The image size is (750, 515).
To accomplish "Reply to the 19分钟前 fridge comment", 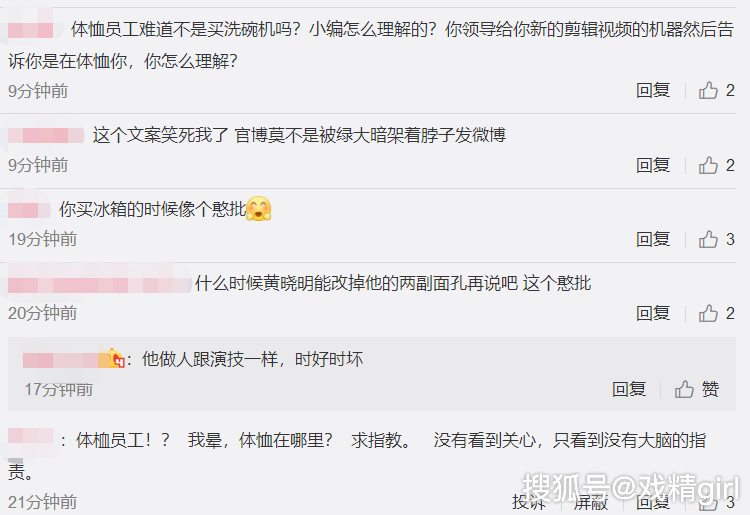I will [653, 239].
